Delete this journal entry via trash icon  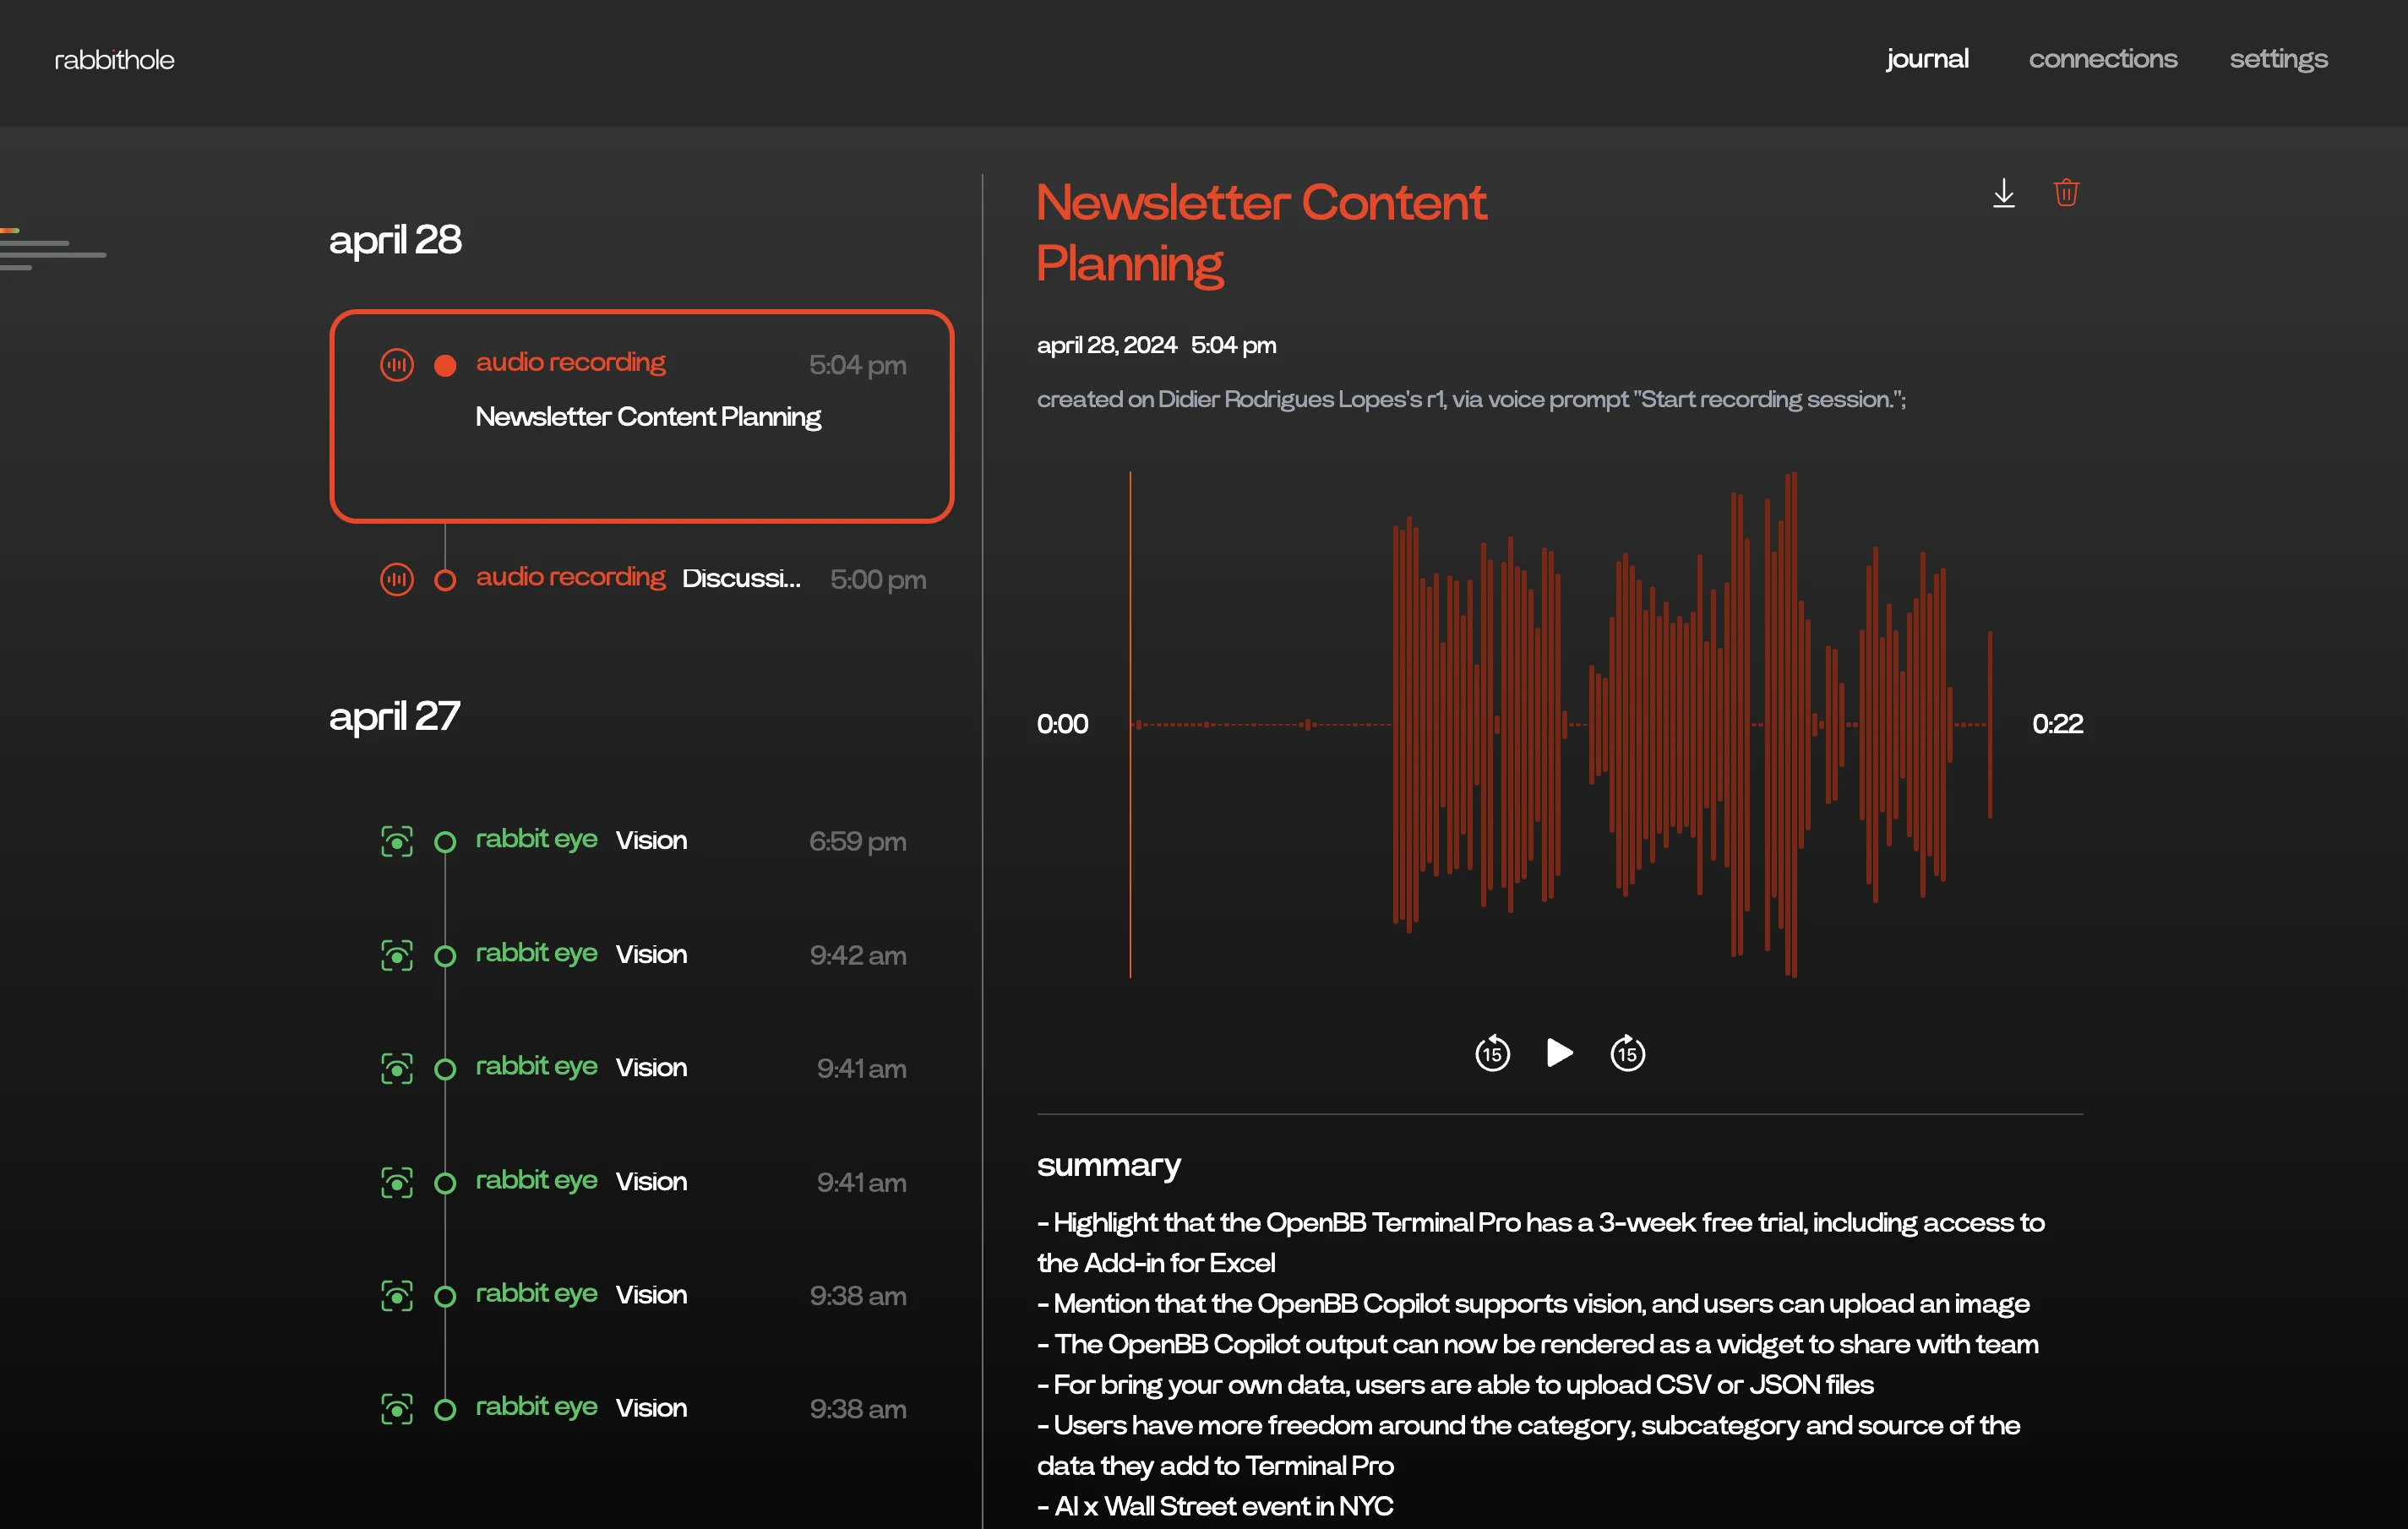tap(2066, 192)
